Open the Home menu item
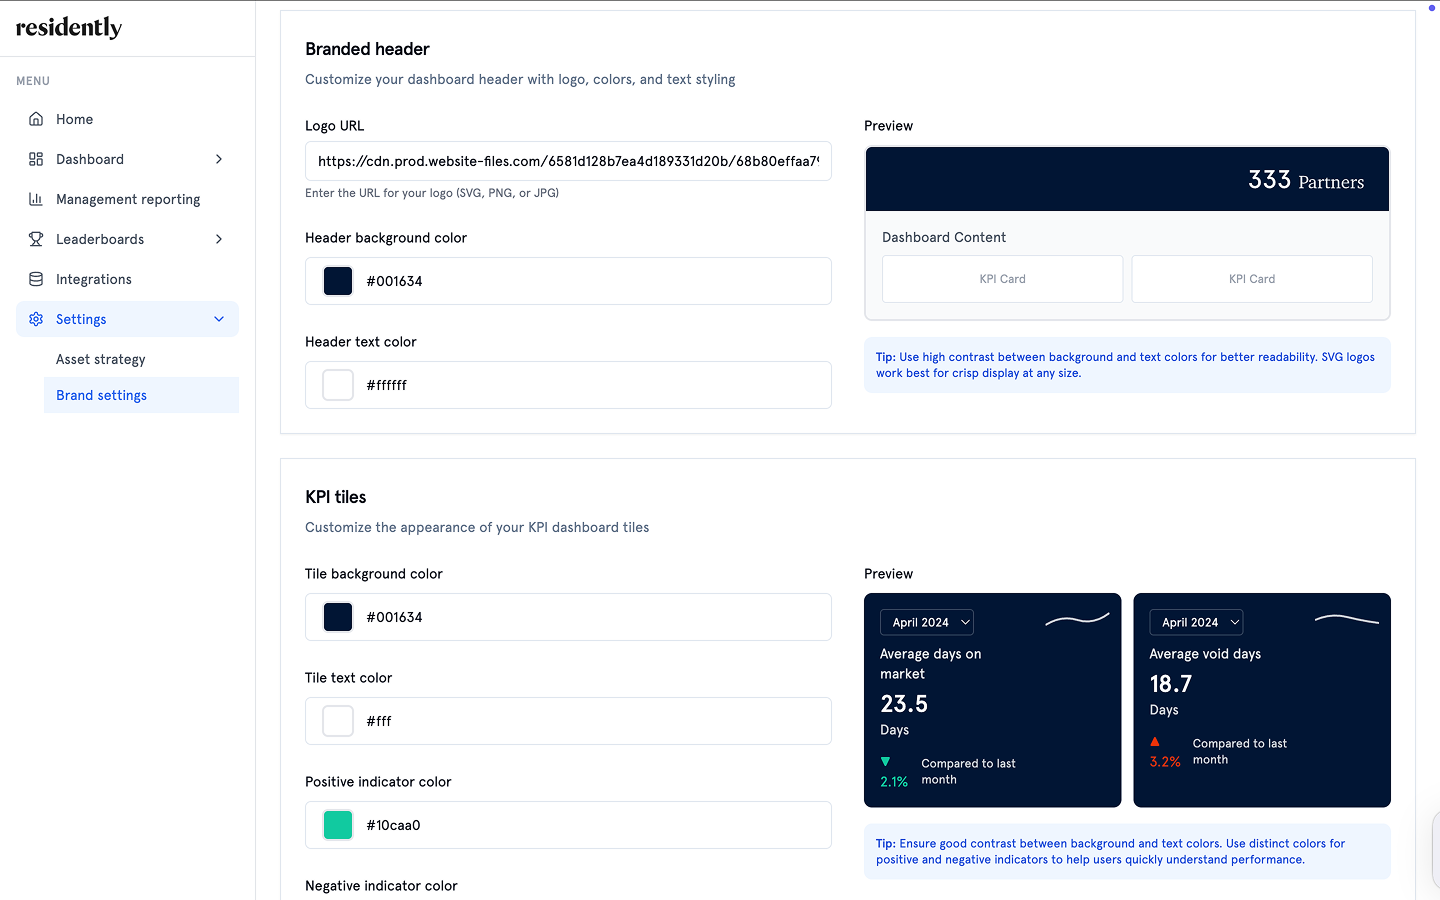1440x900 pixels. click(x=127, y=119)
